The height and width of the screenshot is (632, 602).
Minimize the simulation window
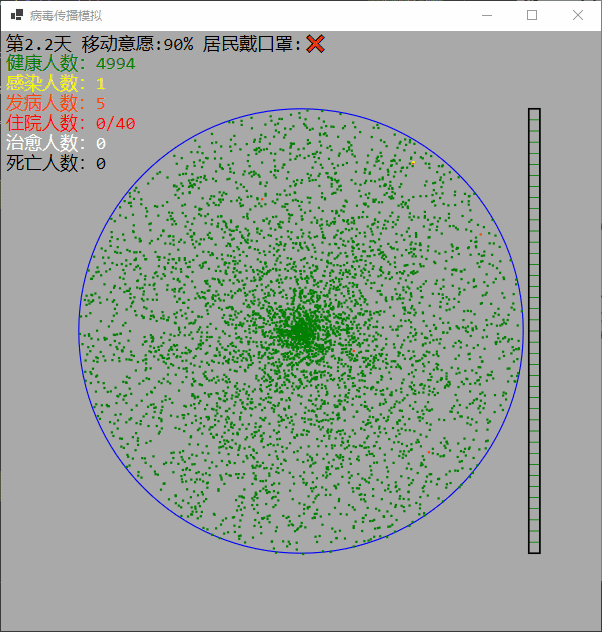tap(487, 15)
